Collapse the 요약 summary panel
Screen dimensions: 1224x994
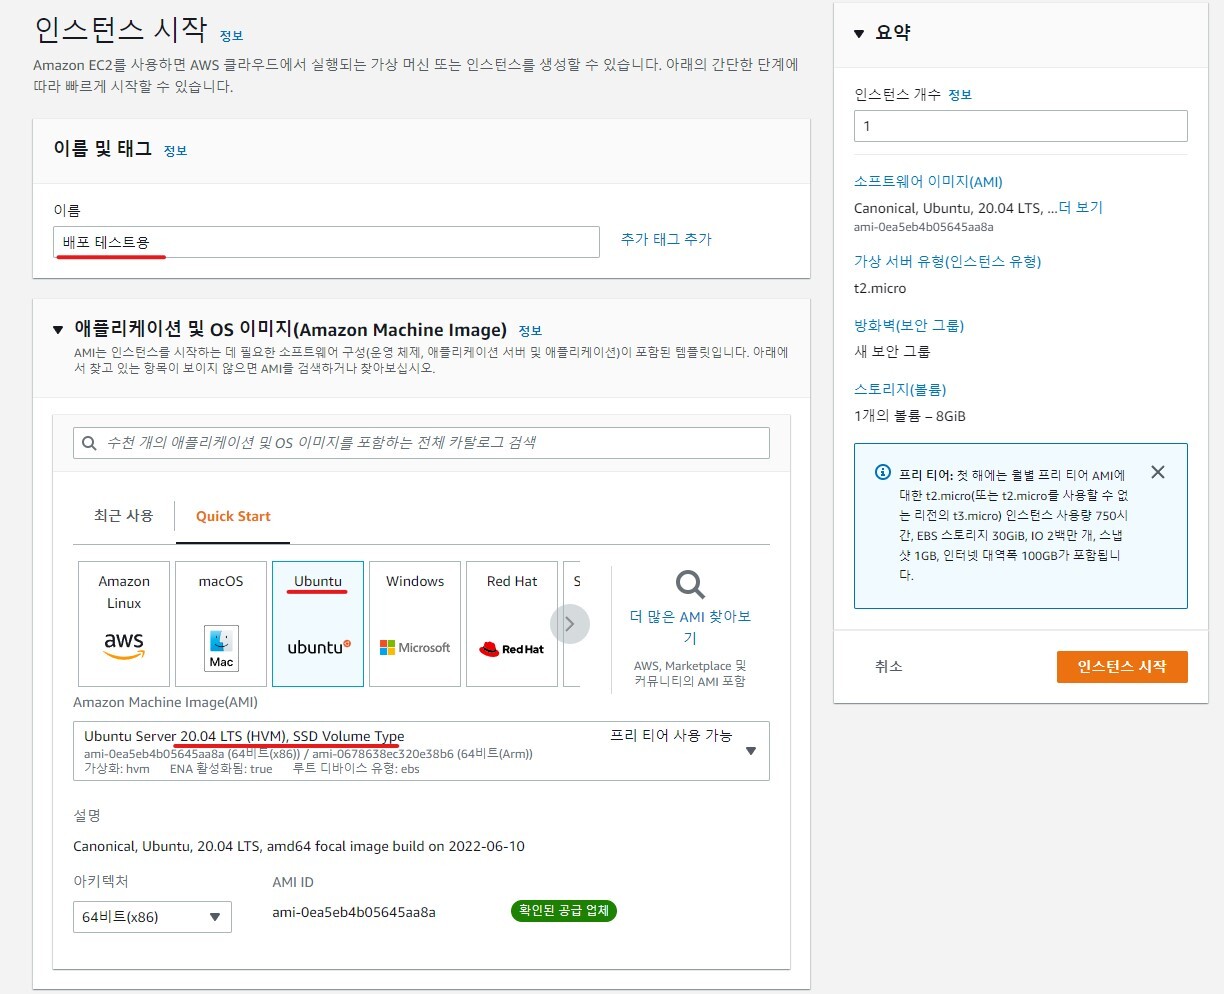(x=859, y=33)
